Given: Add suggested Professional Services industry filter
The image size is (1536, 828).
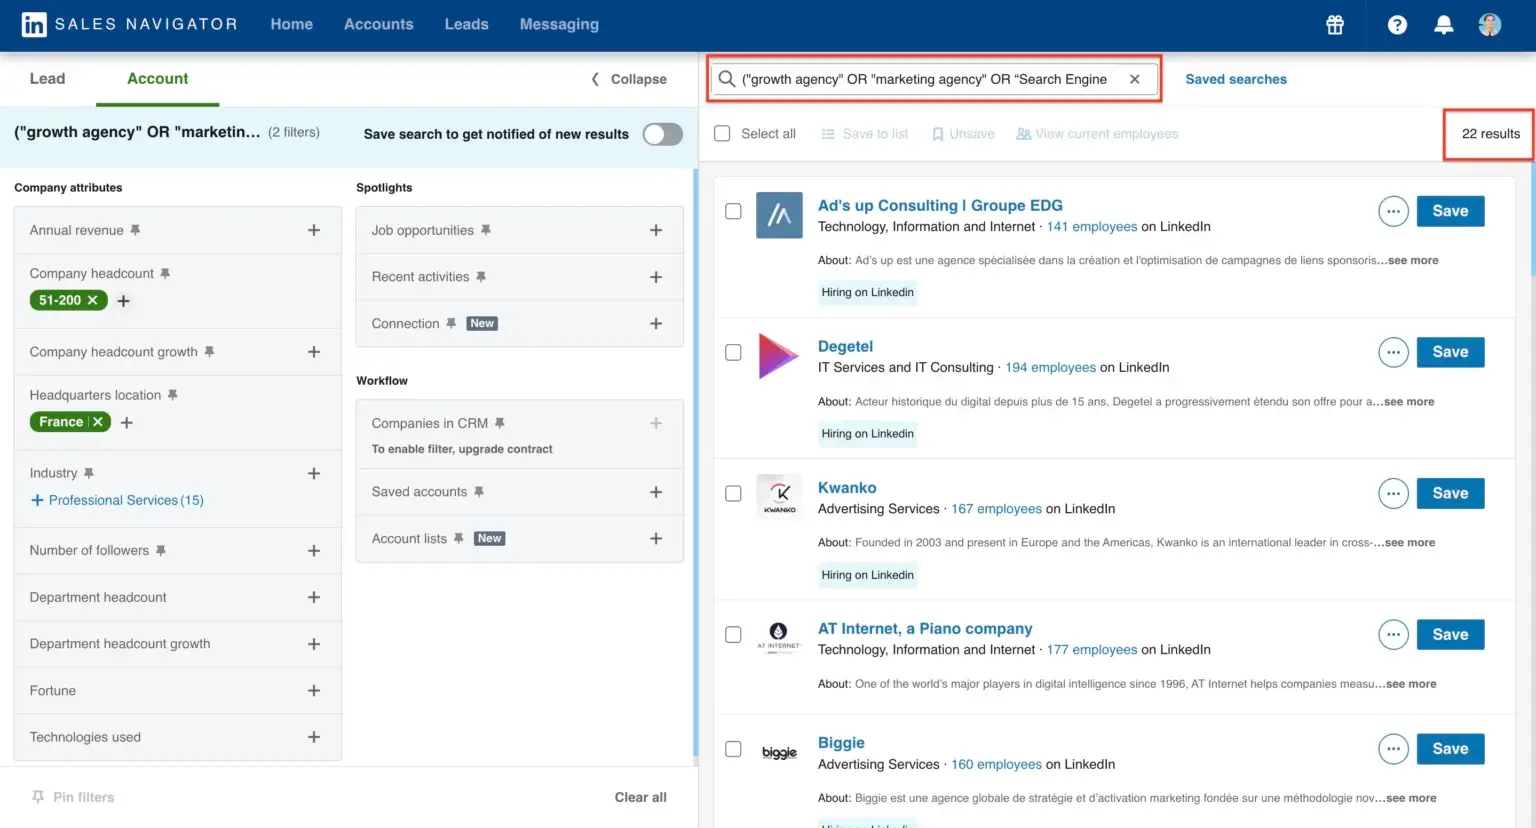Looking at the screenshot, I should coord(117,500).
